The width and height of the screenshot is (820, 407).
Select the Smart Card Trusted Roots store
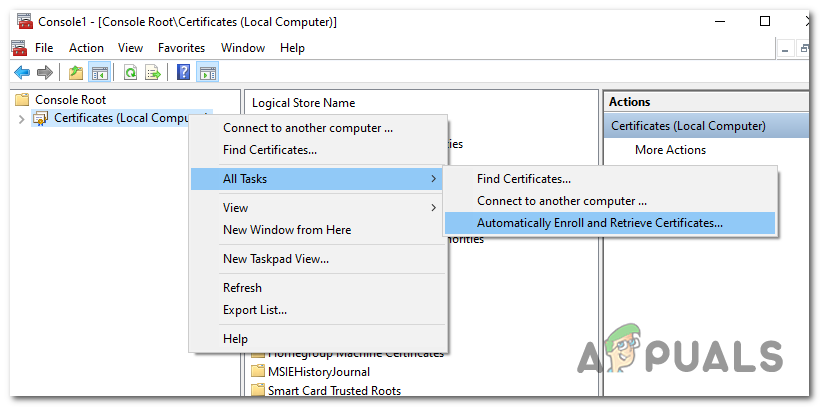[x=334, y=391]
